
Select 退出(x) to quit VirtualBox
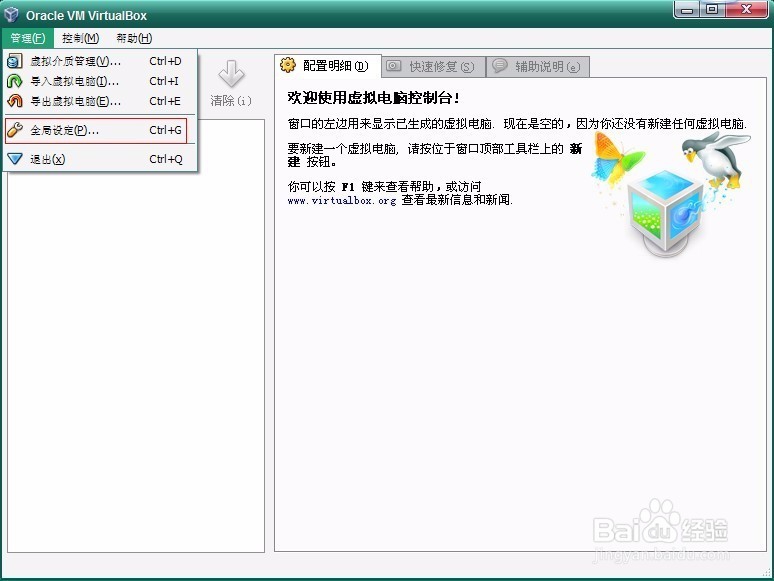pyautogui.click(x=100, y=159)
